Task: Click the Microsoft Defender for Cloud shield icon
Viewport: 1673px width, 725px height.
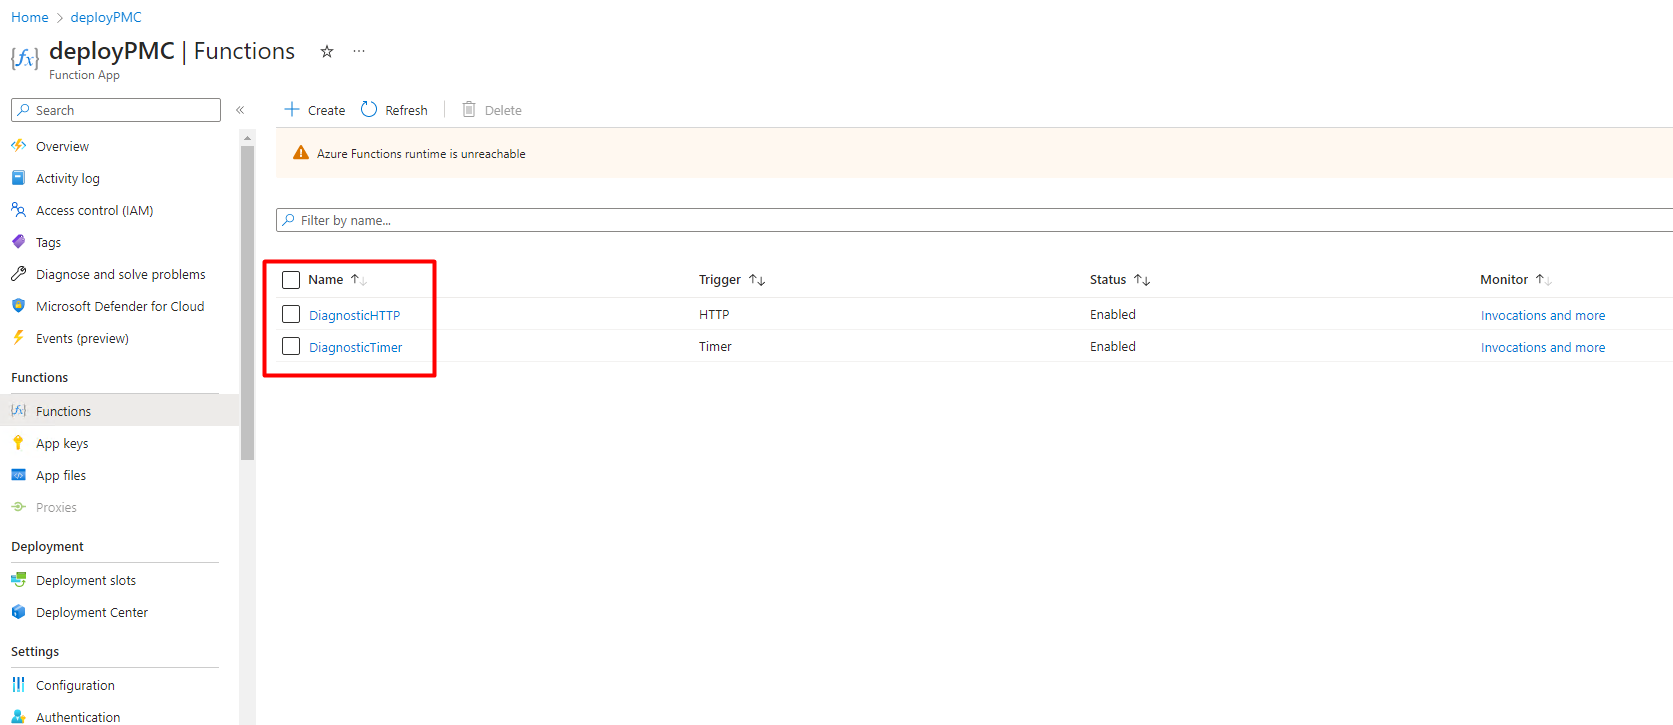Action: coord(18,306)
